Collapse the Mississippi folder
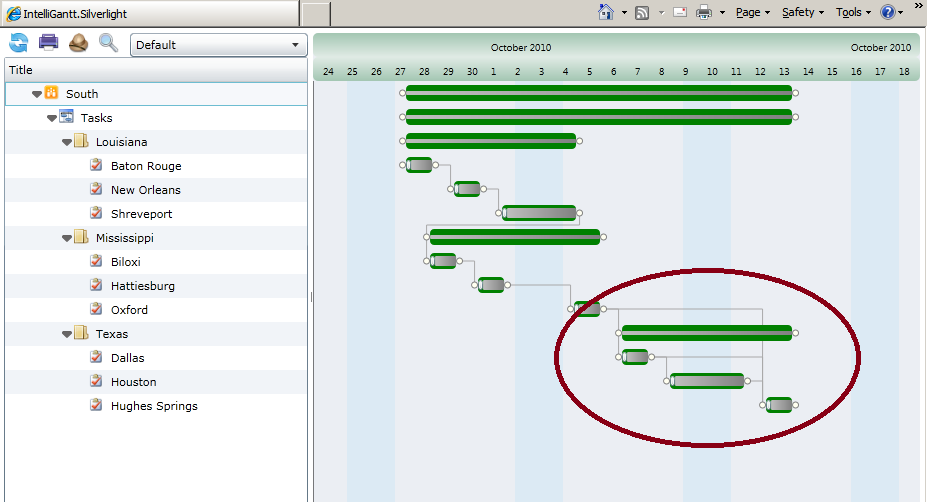 (67, 238)
